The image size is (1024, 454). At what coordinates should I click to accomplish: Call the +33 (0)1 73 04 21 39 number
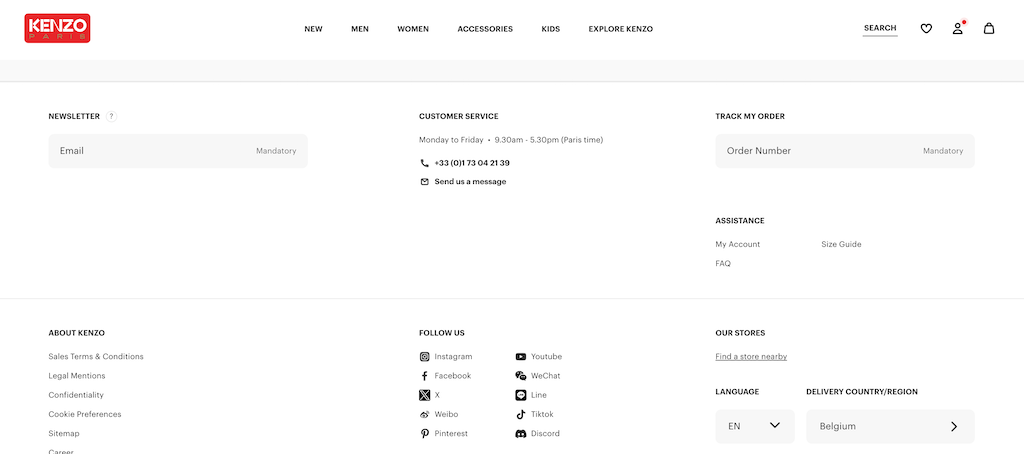tap(472, 163)
